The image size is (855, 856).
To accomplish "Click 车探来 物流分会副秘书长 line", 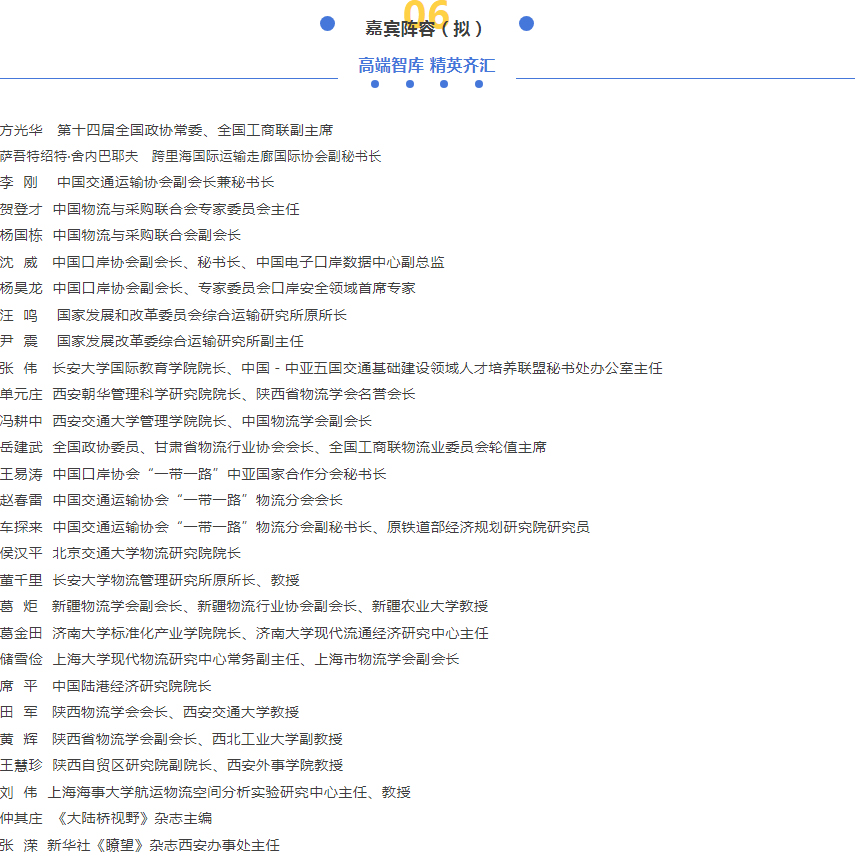I will [294, 527].
